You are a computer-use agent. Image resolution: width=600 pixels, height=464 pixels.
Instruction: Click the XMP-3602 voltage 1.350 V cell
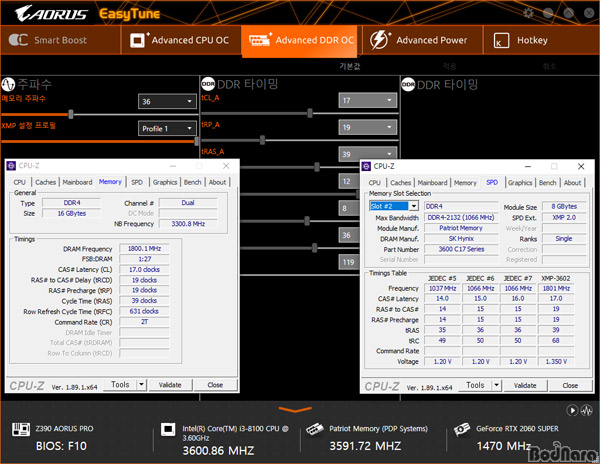(x=556, y=361)
